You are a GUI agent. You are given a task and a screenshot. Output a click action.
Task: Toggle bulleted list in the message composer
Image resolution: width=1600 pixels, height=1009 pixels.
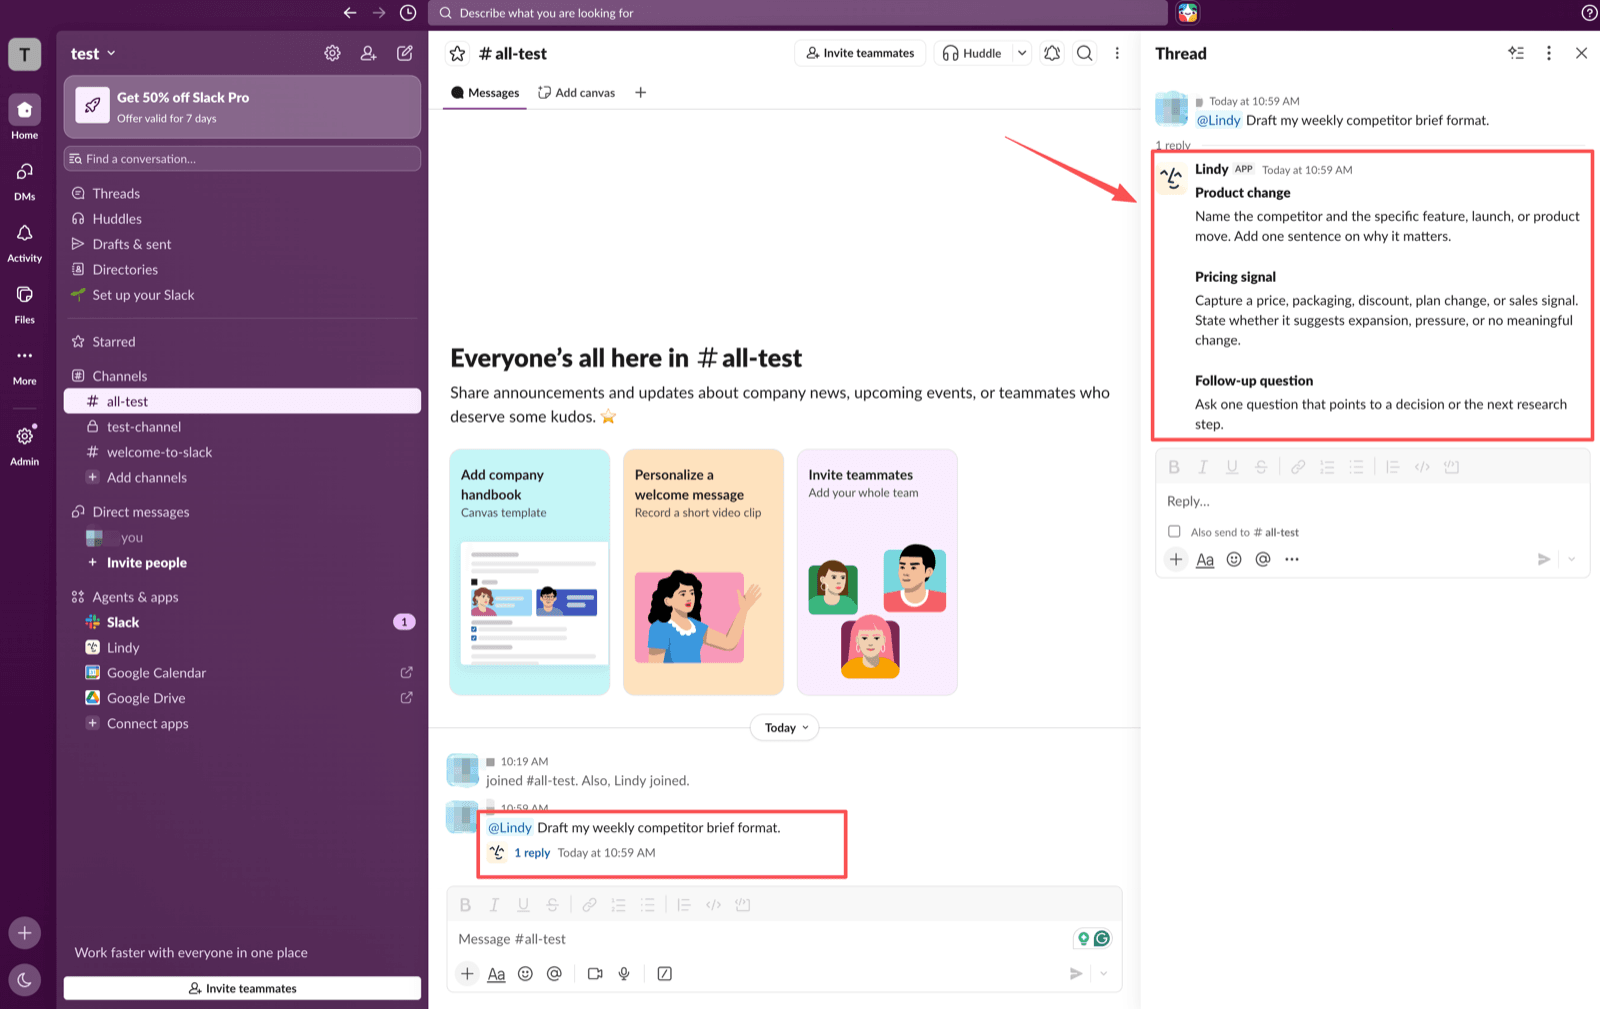pos(648,905)
